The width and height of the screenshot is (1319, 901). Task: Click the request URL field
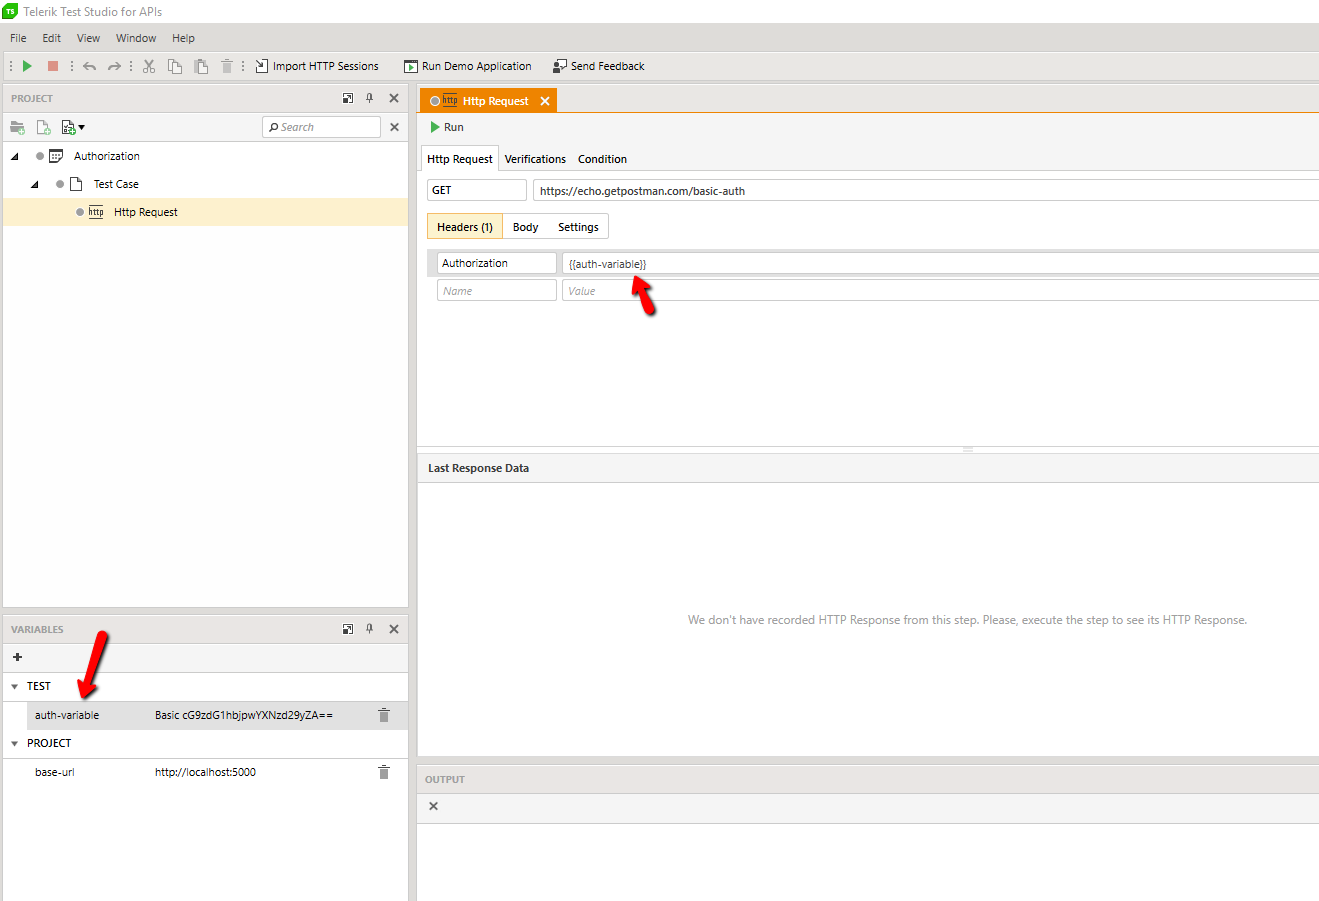click(x=926, y=191)
